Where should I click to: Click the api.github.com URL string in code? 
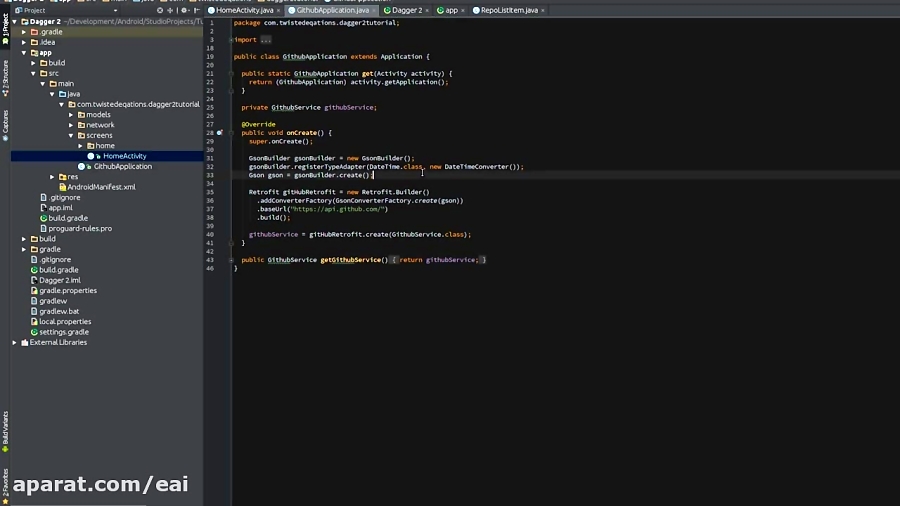pyautogui.click(x=339, y=209)
